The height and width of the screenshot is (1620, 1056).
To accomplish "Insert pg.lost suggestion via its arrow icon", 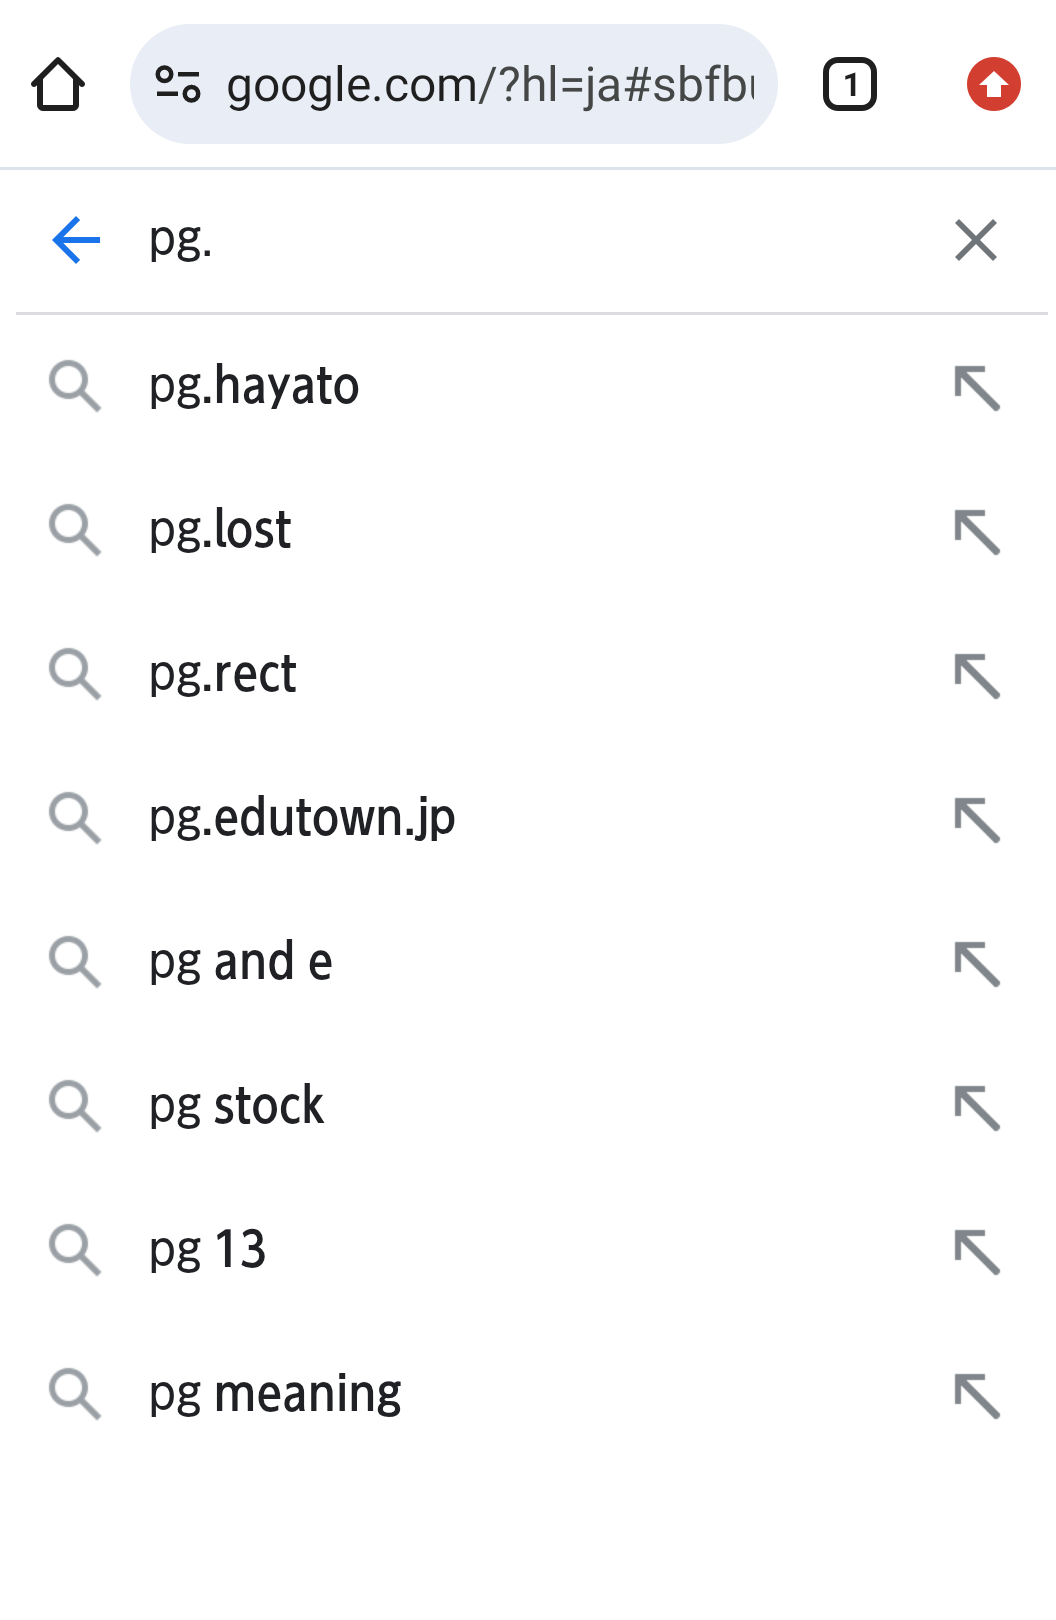I will (x=976, y=532).
